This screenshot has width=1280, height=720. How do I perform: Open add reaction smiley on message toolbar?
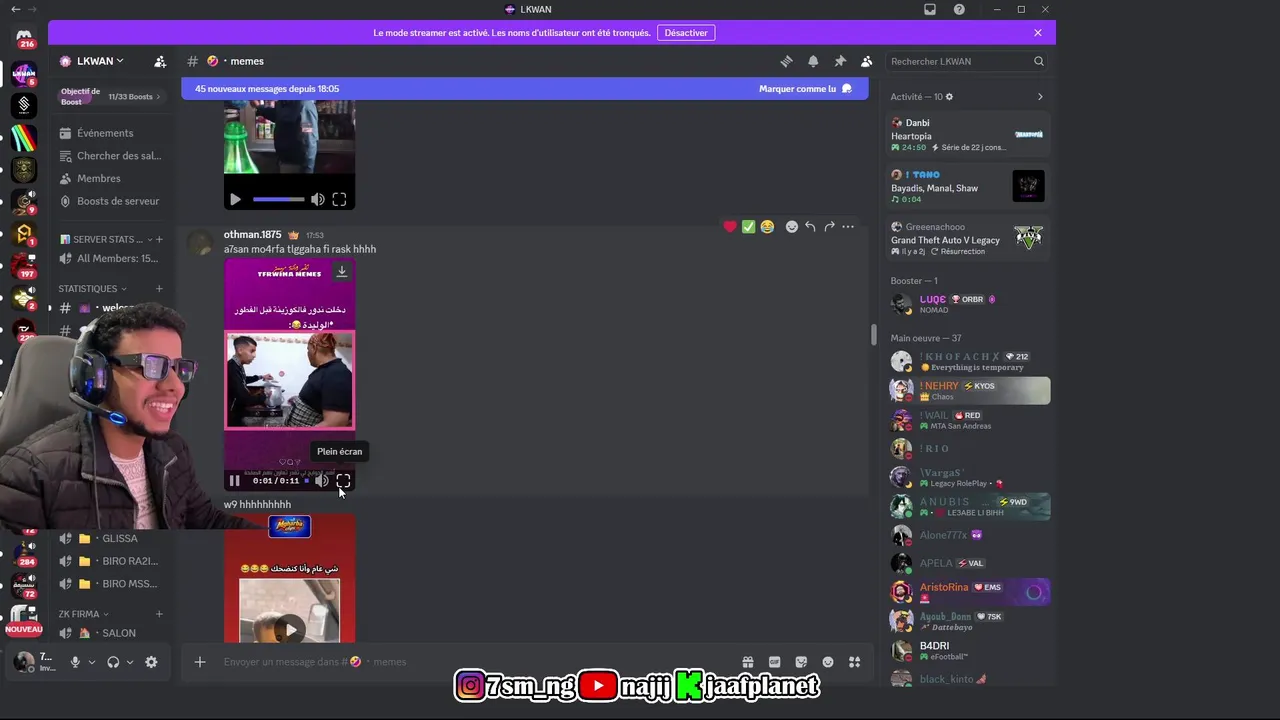point(791,227)
